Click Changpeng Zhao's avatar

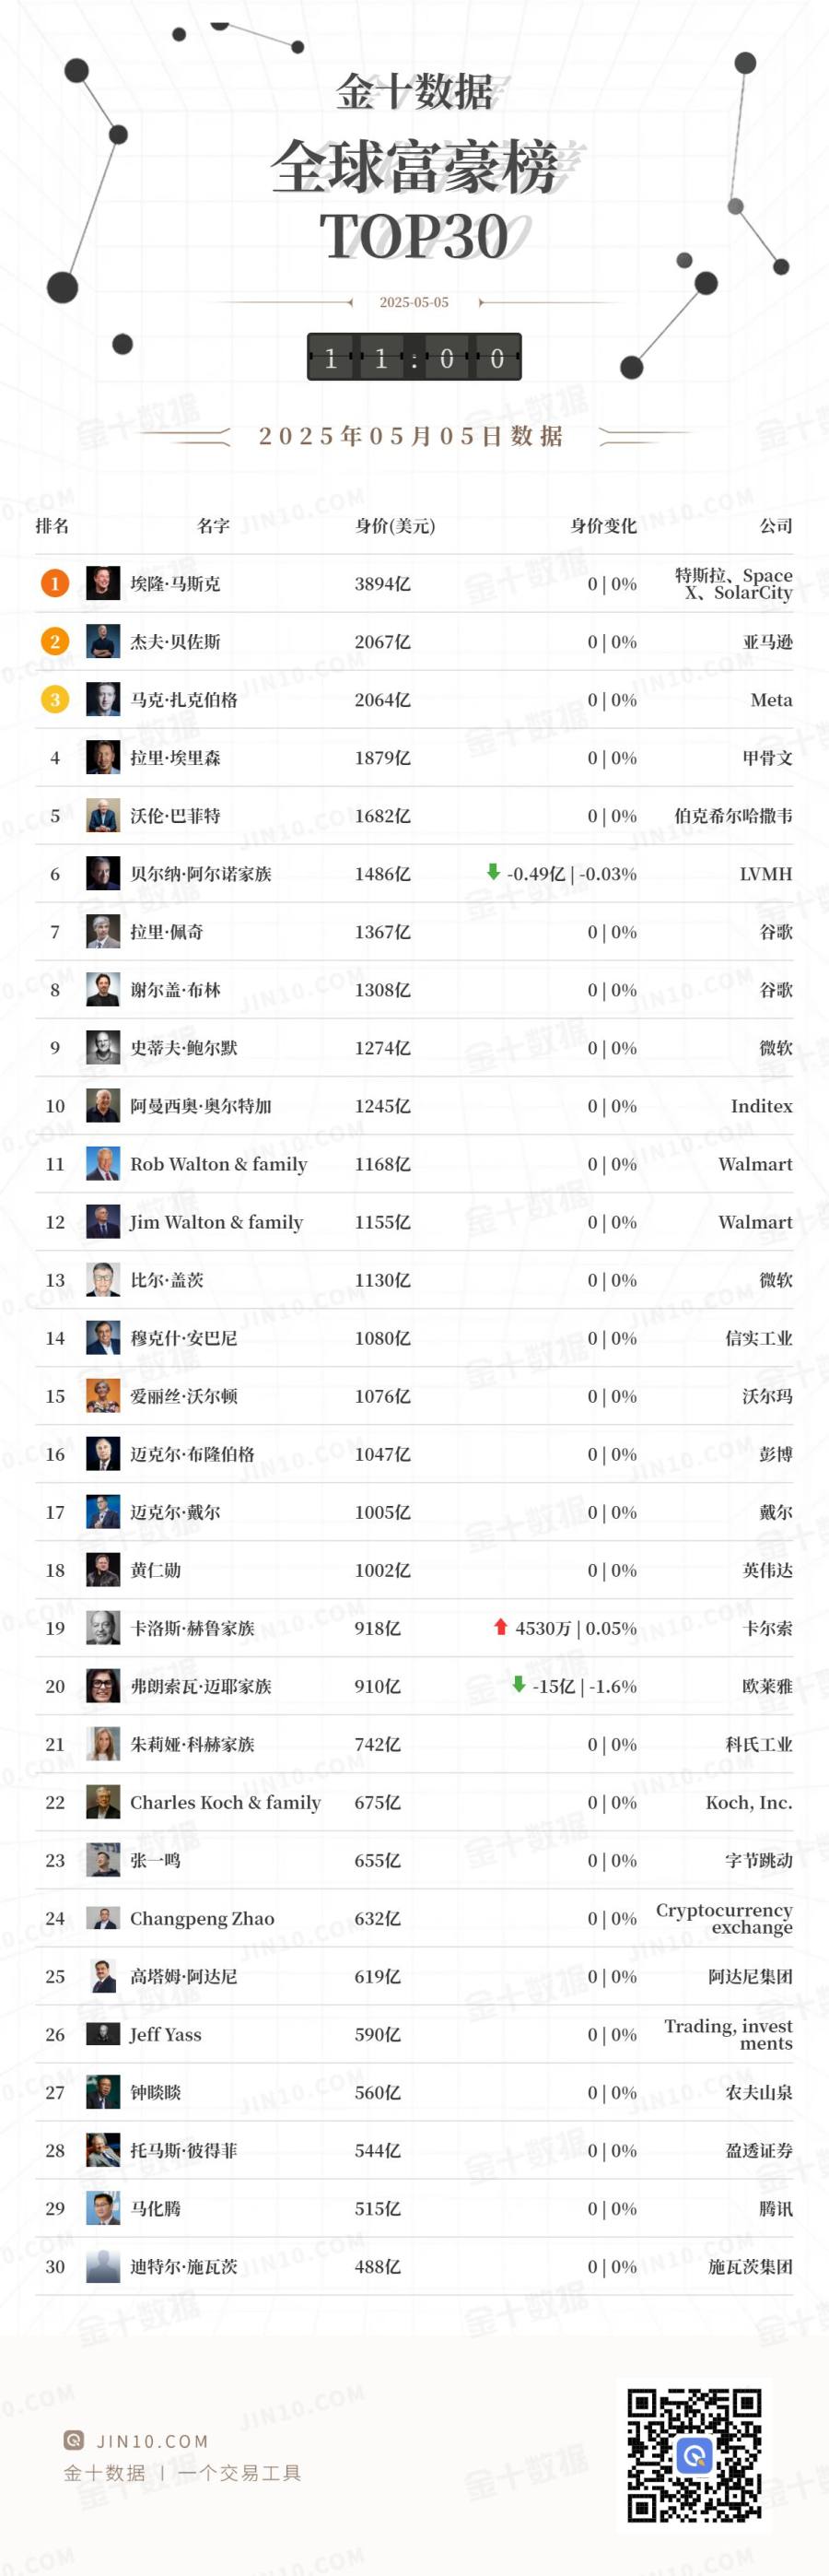pyautogui.click(x=103, y=1918)
